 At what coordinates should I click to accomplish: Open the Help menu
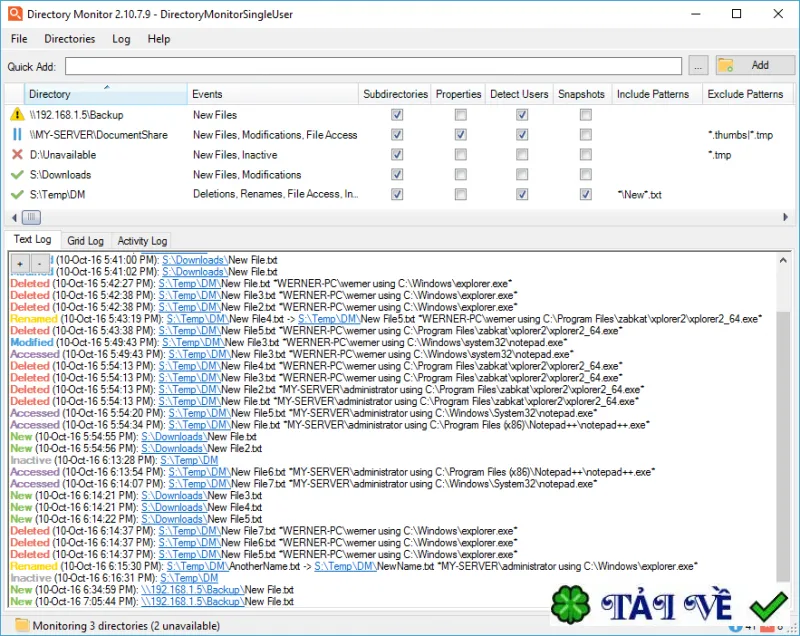point(159,39)
